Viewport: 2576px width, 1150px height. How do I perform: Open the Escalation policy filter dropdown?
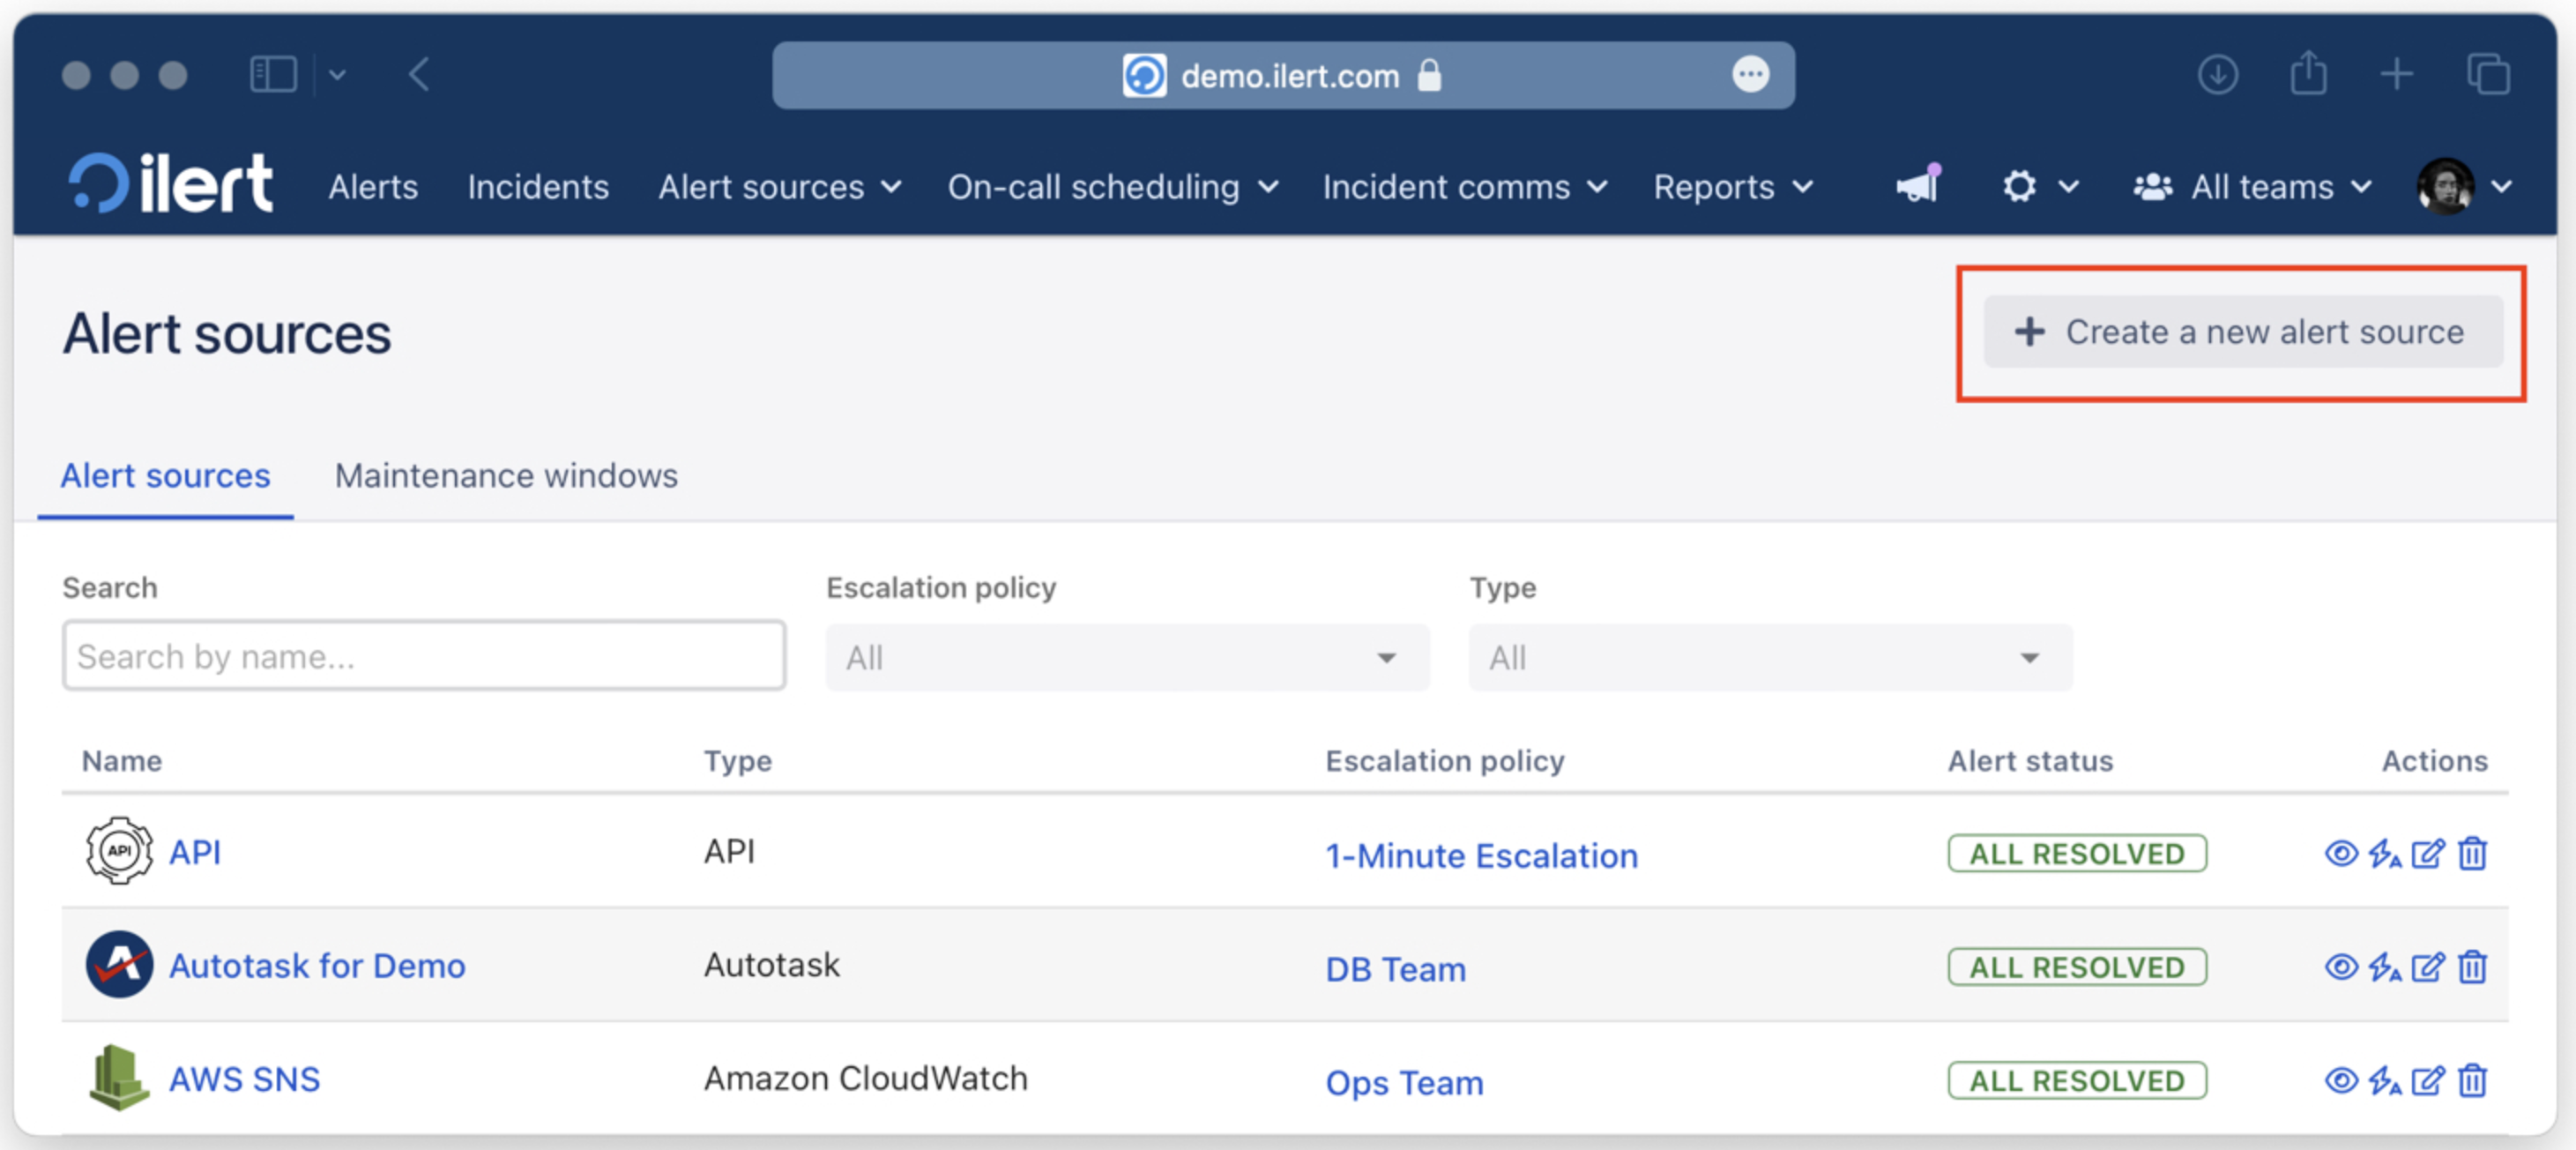pos(1126,657)
